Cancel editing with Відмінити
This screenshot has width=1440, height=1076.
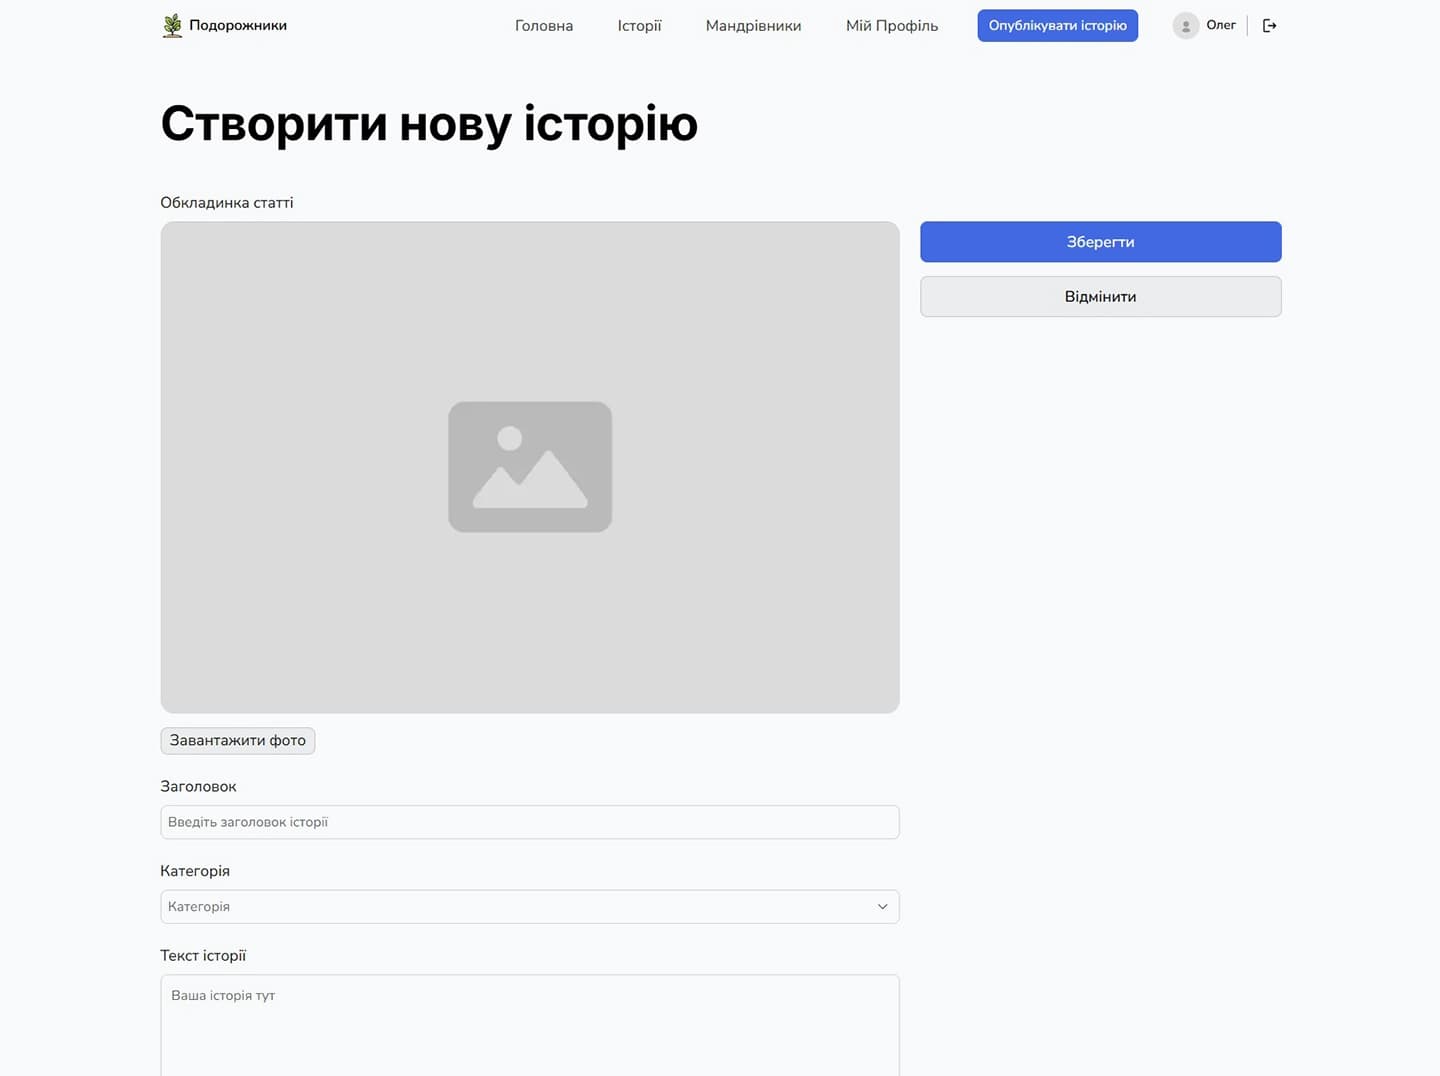coord(1100,296)
